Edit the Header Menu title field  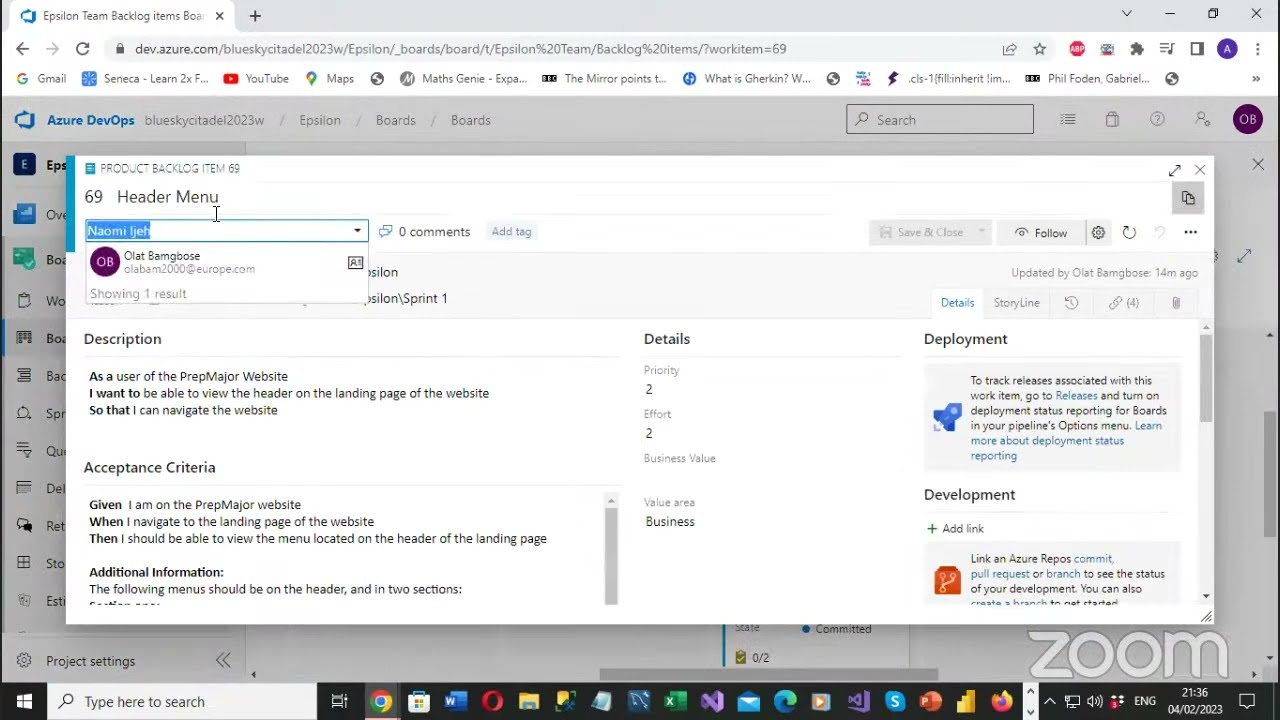point(167,197)
